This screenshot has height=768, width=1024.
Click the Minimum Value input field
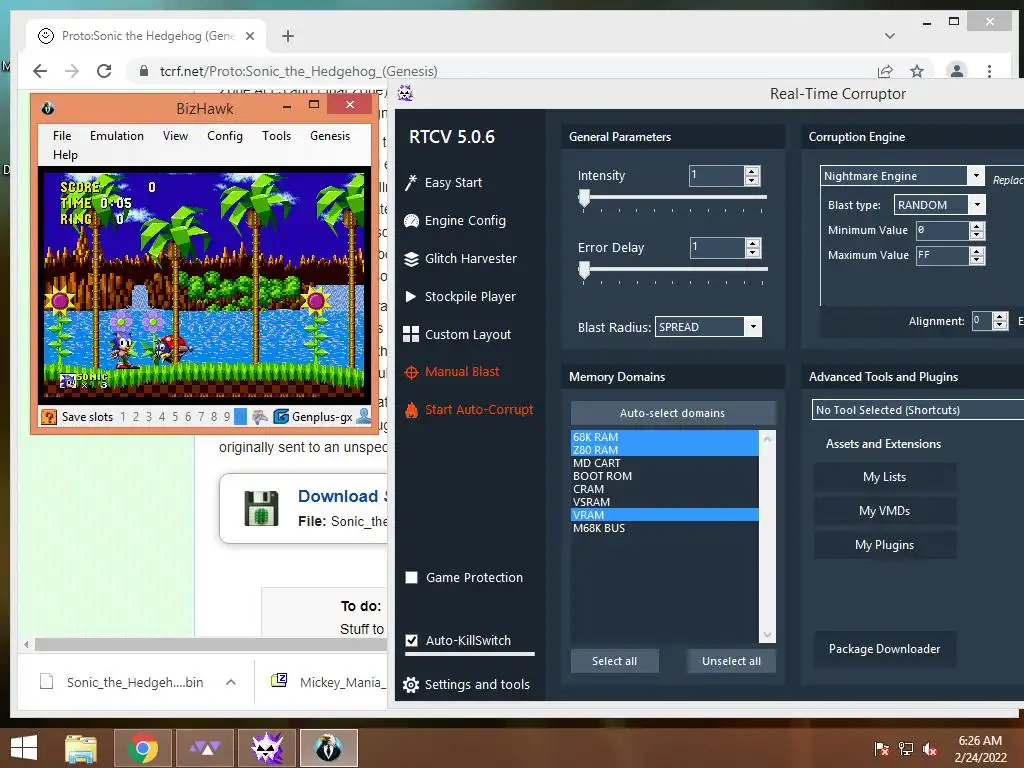pyautogui.click(x=942, y=230)
